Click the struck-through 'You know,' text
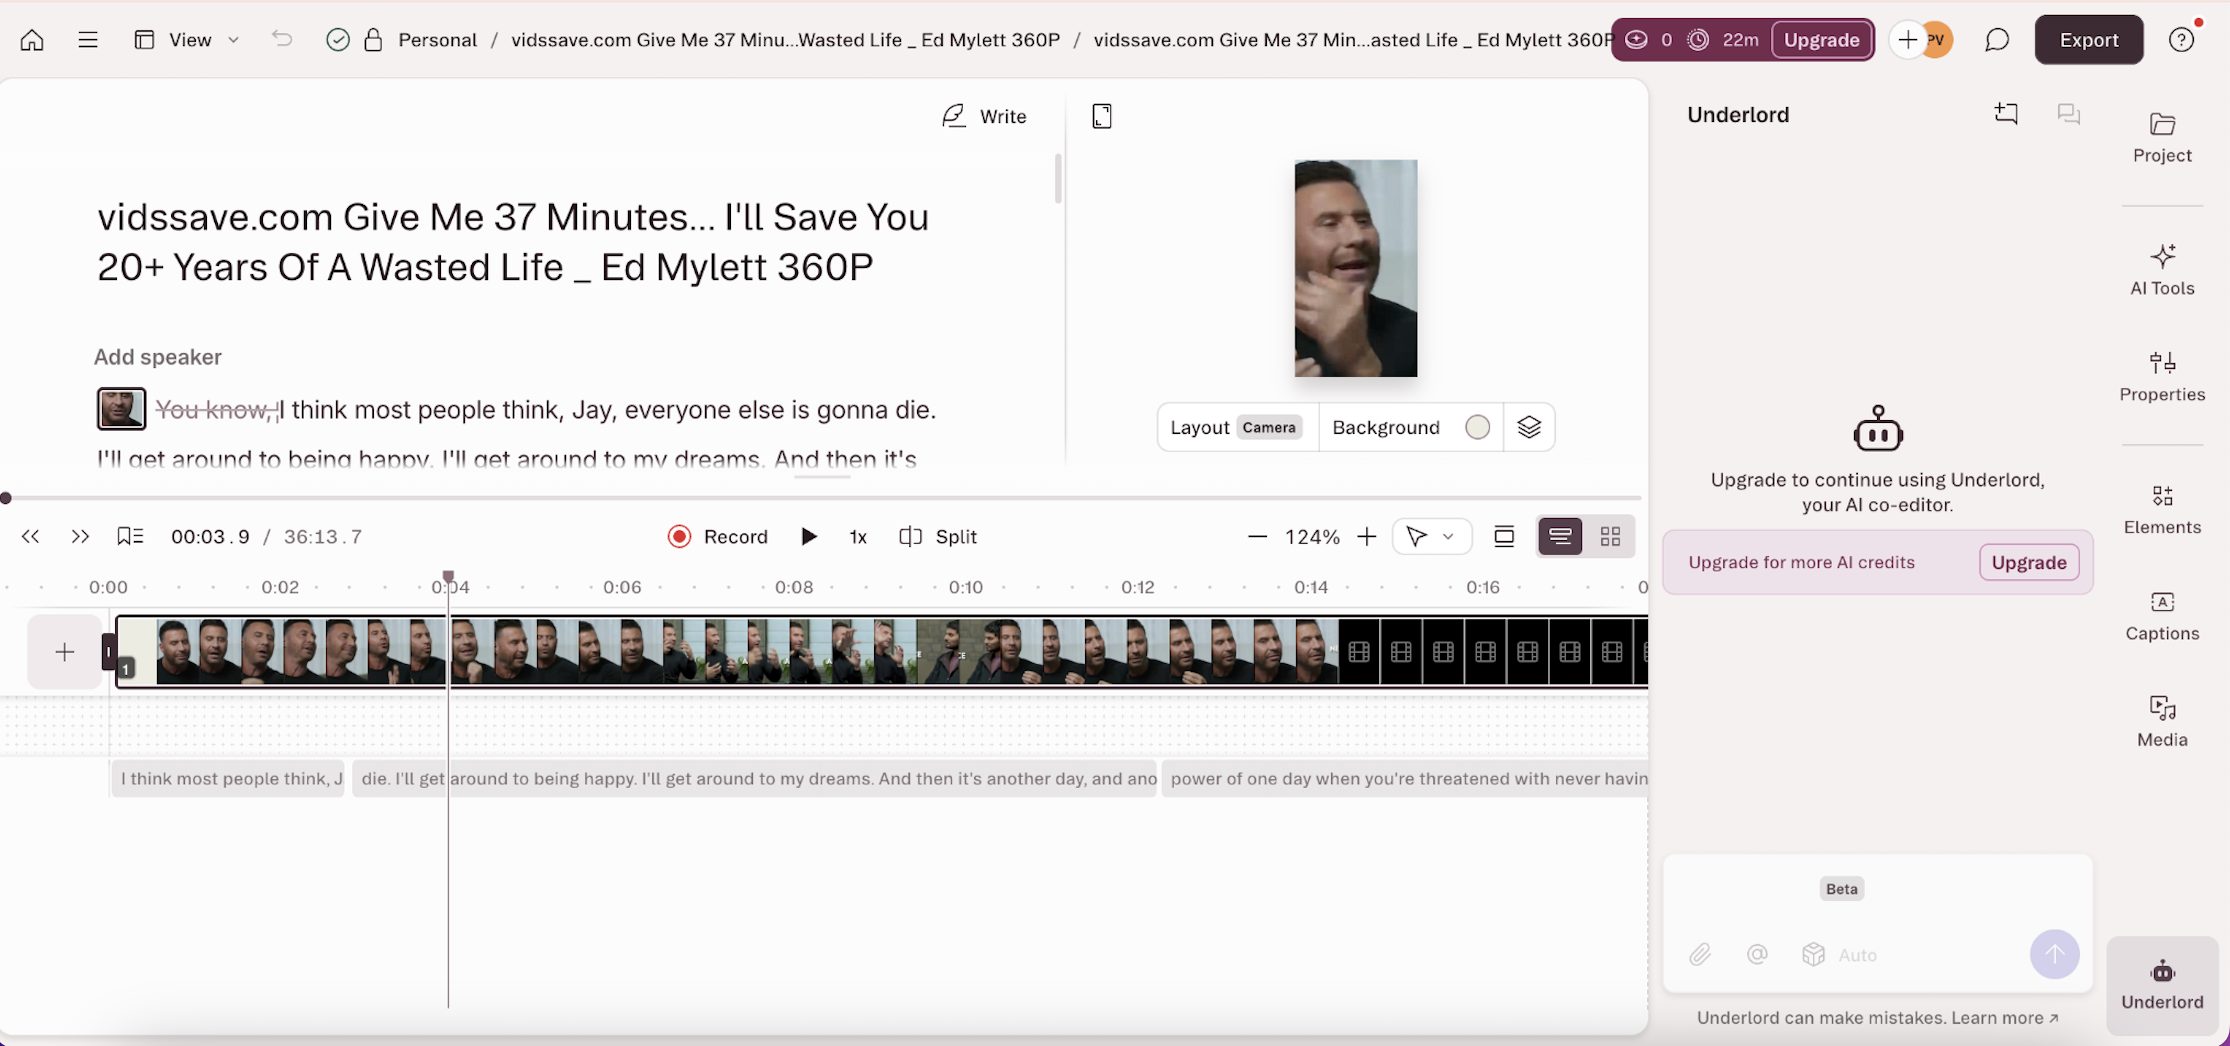2230x1046 pixels. click(214, 410)
